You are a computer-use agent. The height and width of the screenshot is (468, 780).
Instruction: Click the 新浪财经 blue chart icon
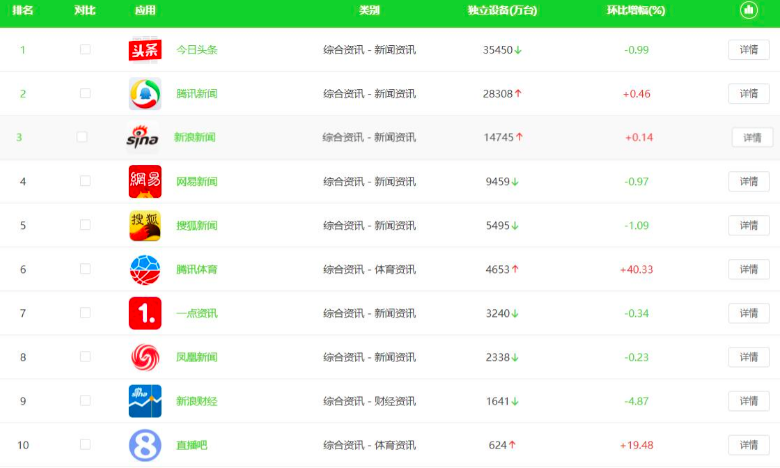[145, 401]
